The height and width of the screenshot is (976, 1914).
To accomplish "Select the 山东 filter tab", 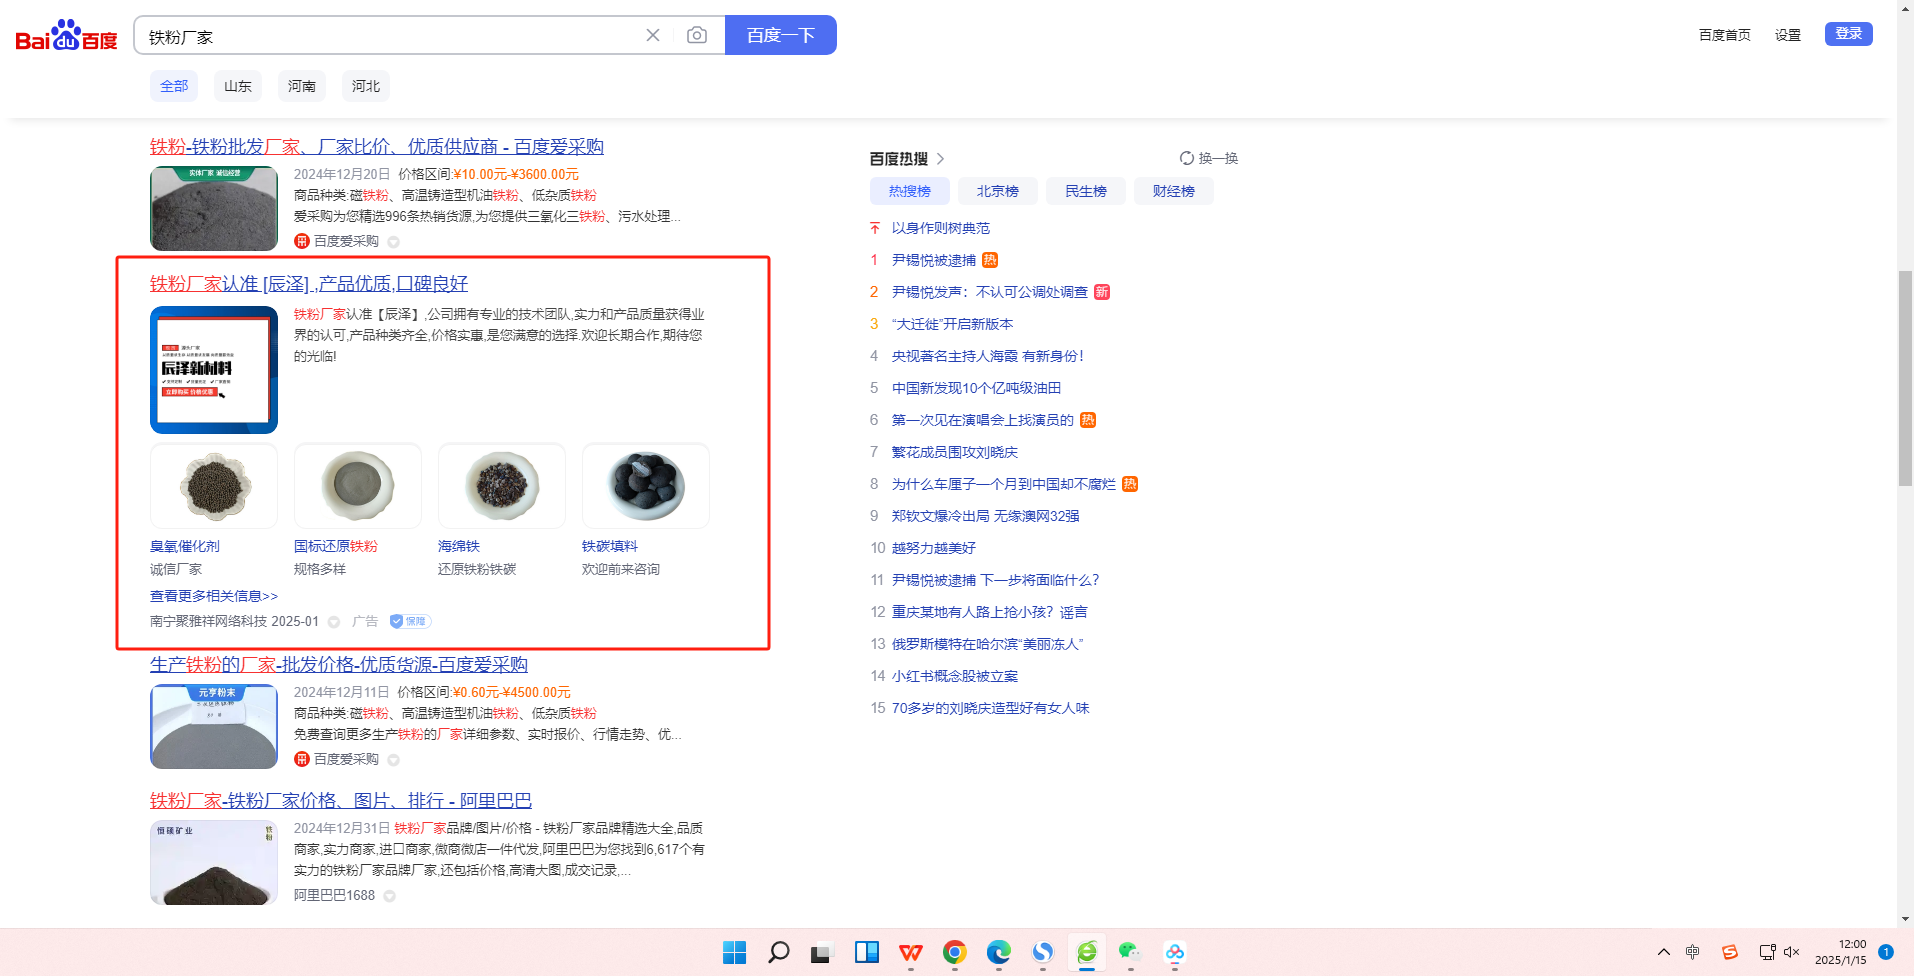I will [238, 86].
